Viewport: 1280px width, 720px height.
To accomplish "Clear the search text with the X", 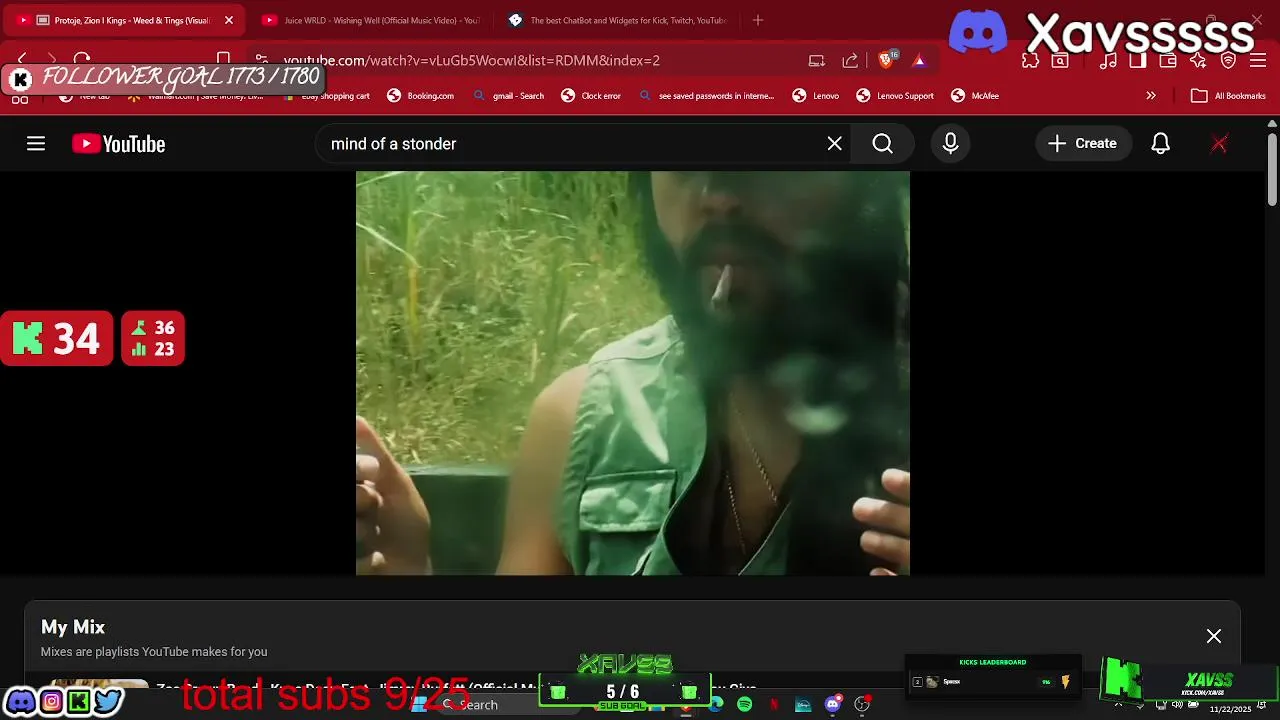I will click(x=834, y=144).
